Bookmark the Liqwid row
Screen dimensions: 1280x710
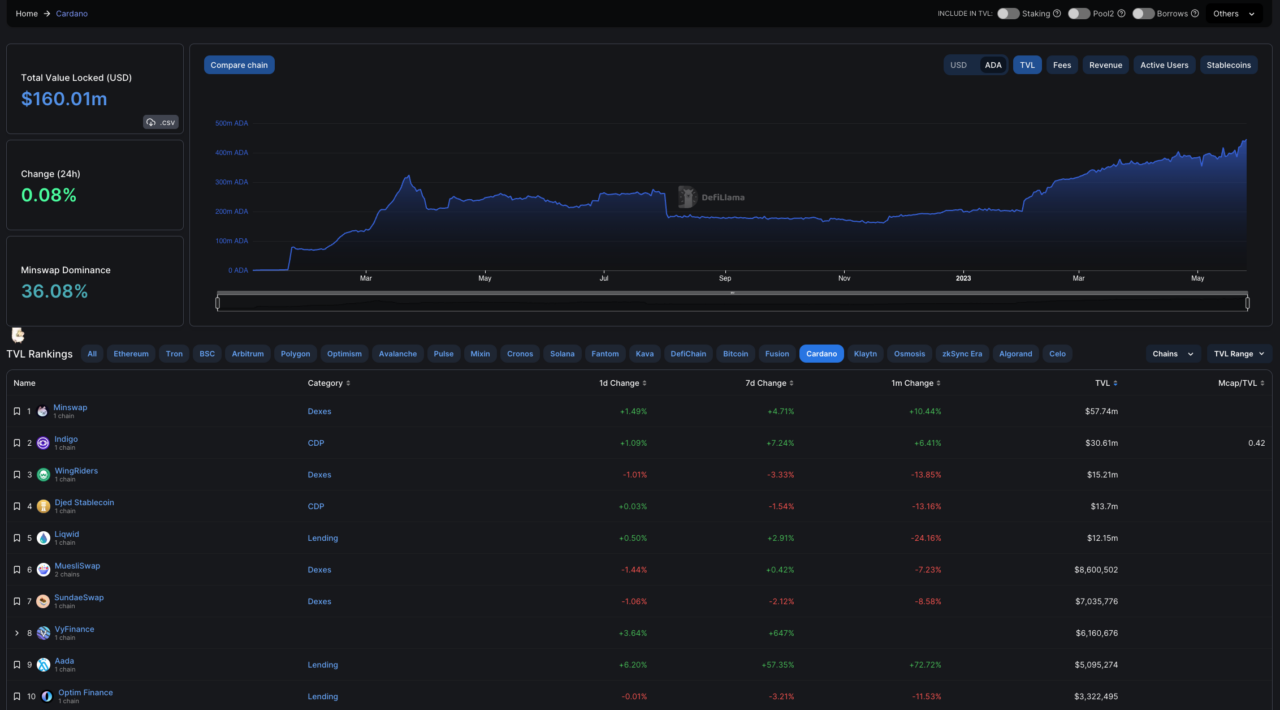[16, 538]
